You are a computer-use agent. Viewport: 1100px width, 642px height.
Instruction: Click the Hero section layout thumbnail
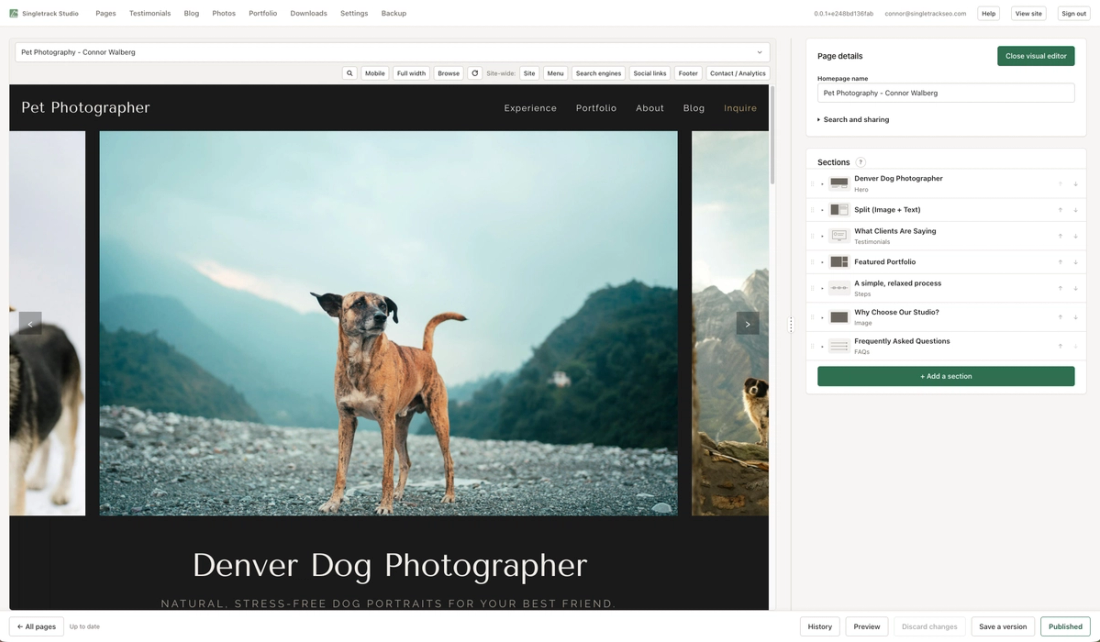[x=839, y=183]
